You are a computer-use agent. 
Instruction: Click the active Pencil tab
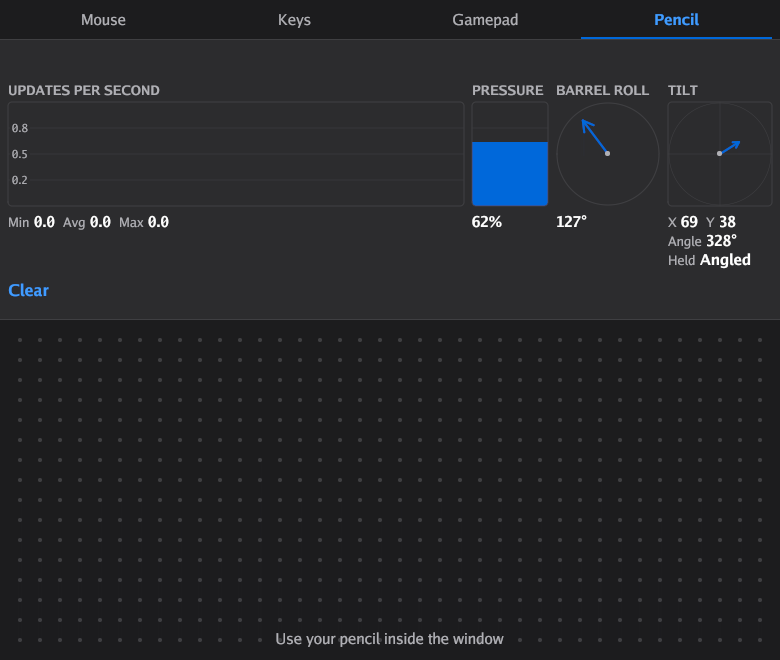[676, 20]
